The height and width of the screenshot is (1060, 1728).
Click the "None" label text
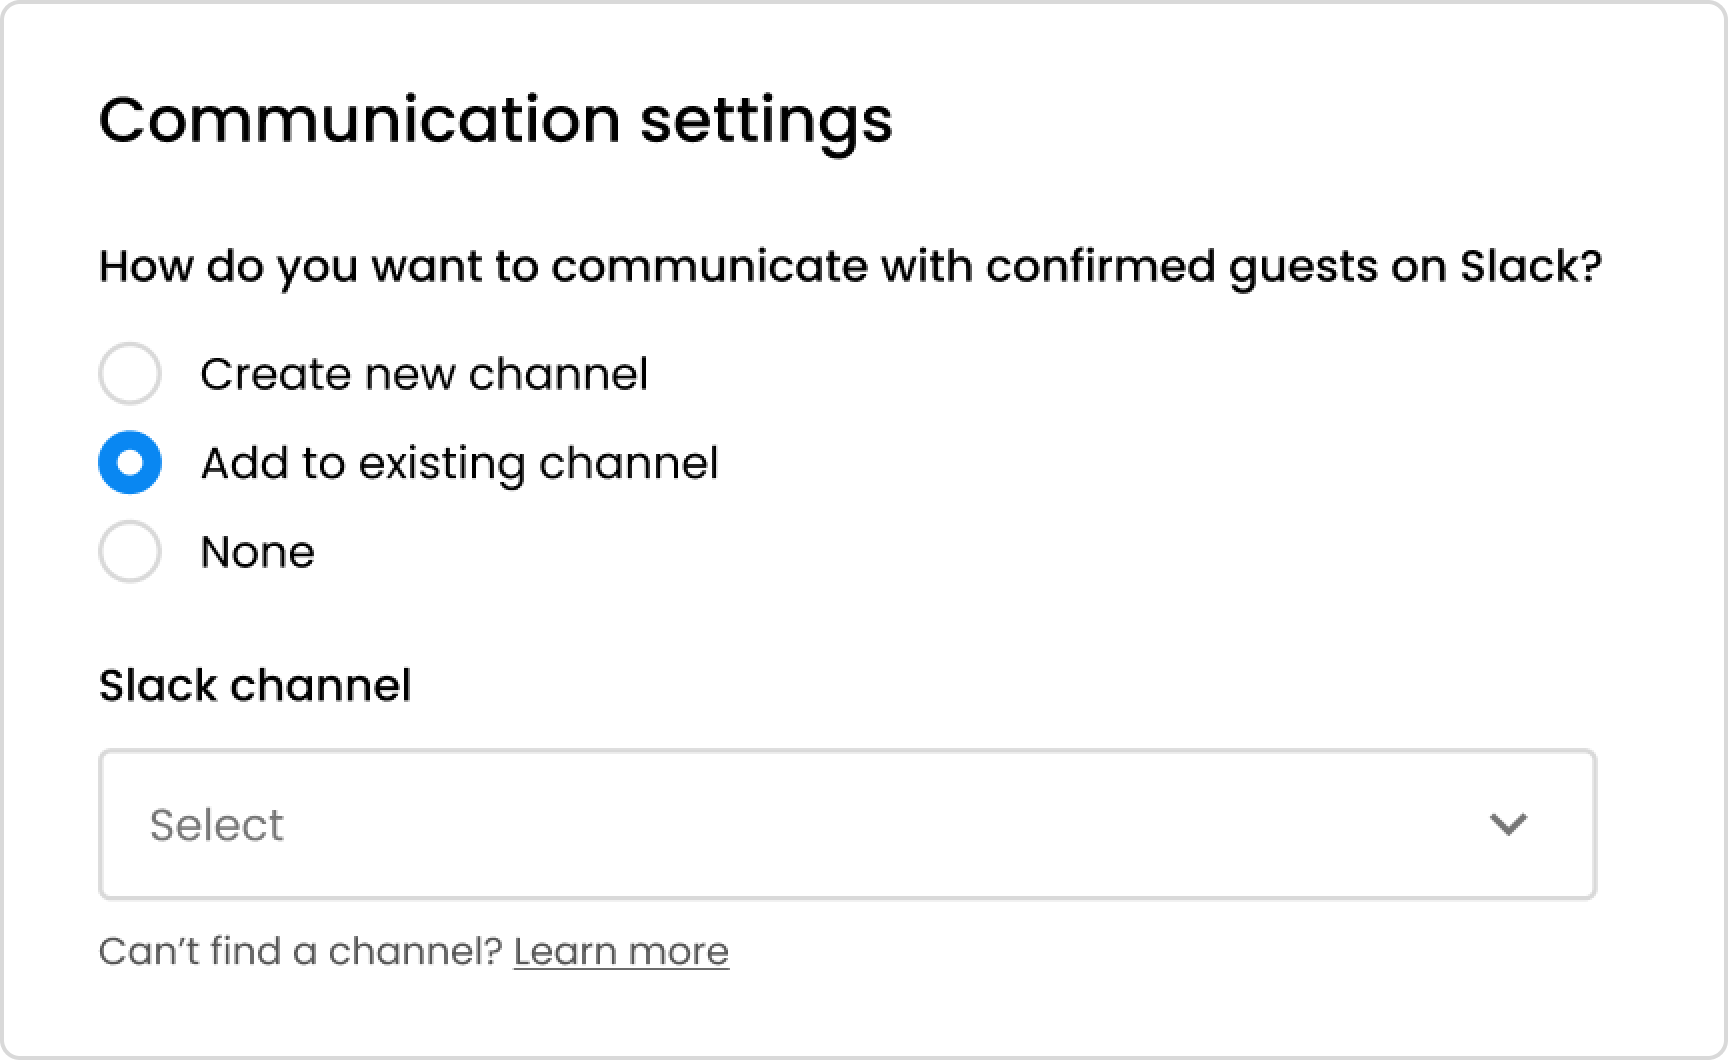[257, 551]
